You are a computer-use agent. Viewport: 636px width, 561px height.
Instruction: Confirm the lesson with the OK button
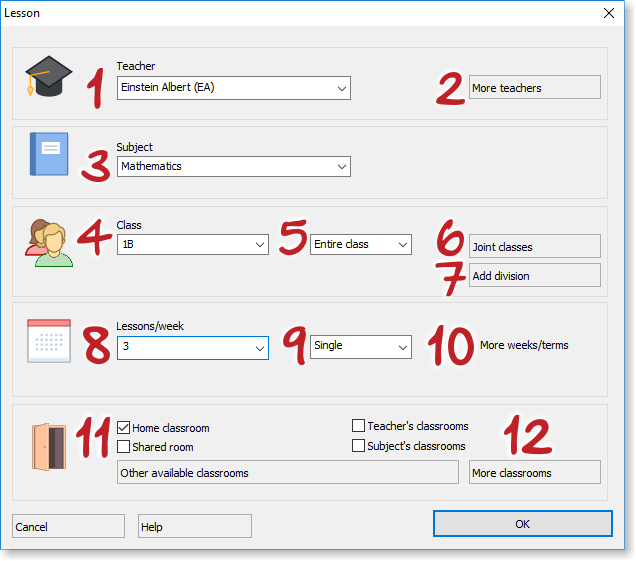point(522,524)
